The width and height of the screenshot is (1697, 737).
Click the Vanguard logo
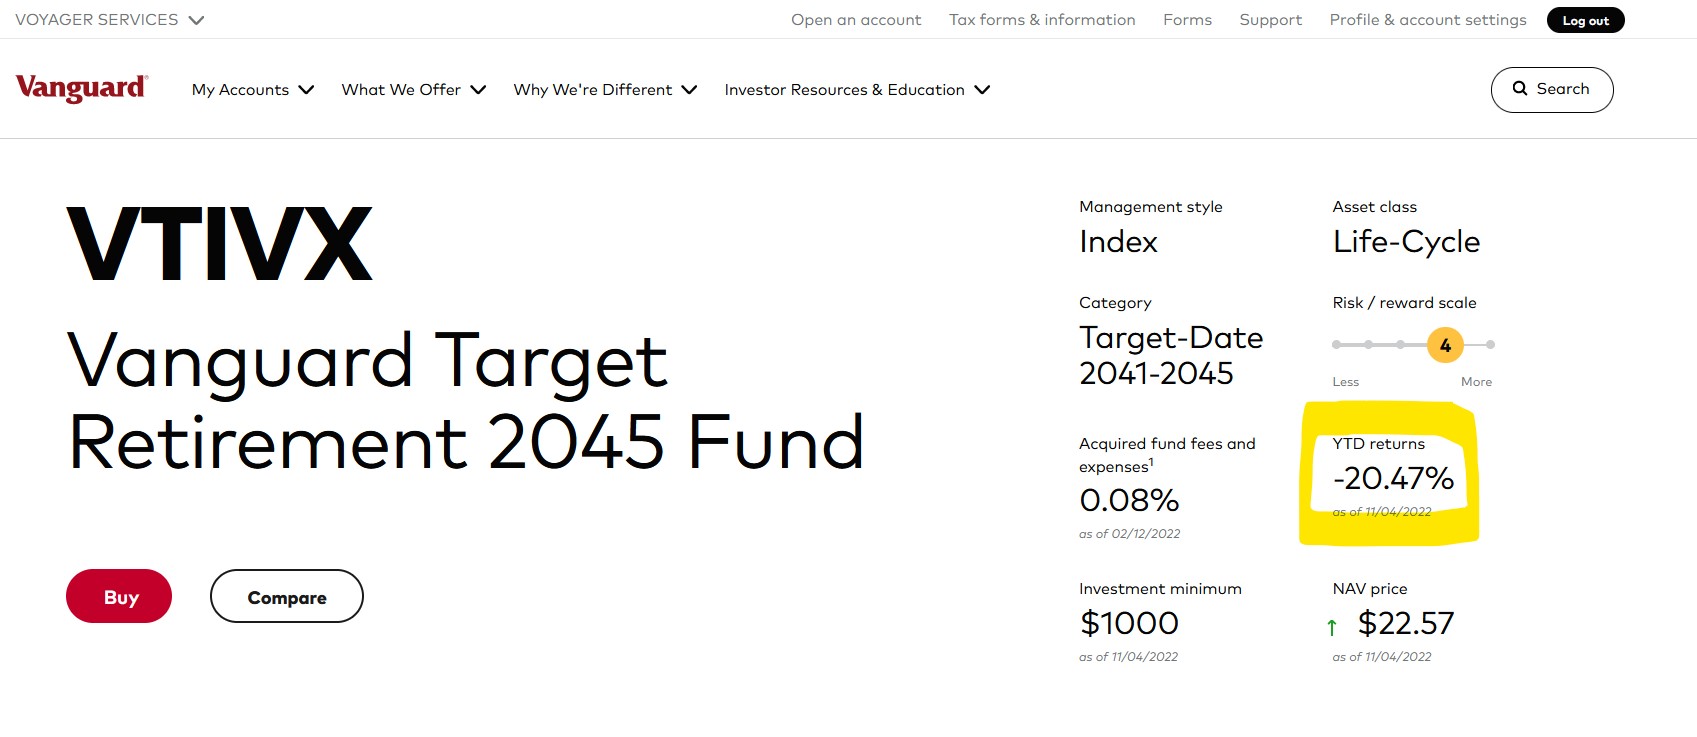(82, 88)
